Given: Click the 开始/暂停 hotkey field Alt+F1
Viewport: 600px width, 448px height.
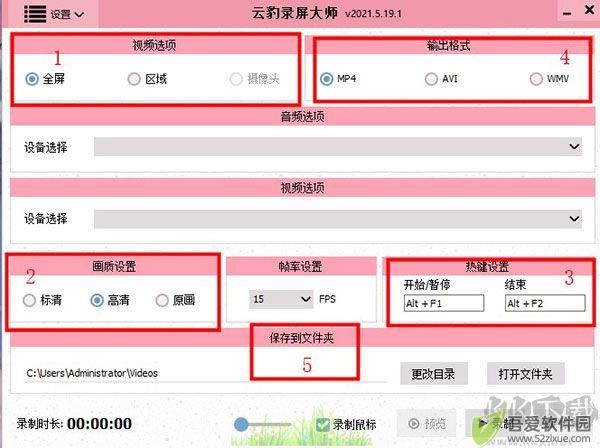Looking at the screenshot, I should click(x=444, y=303).
